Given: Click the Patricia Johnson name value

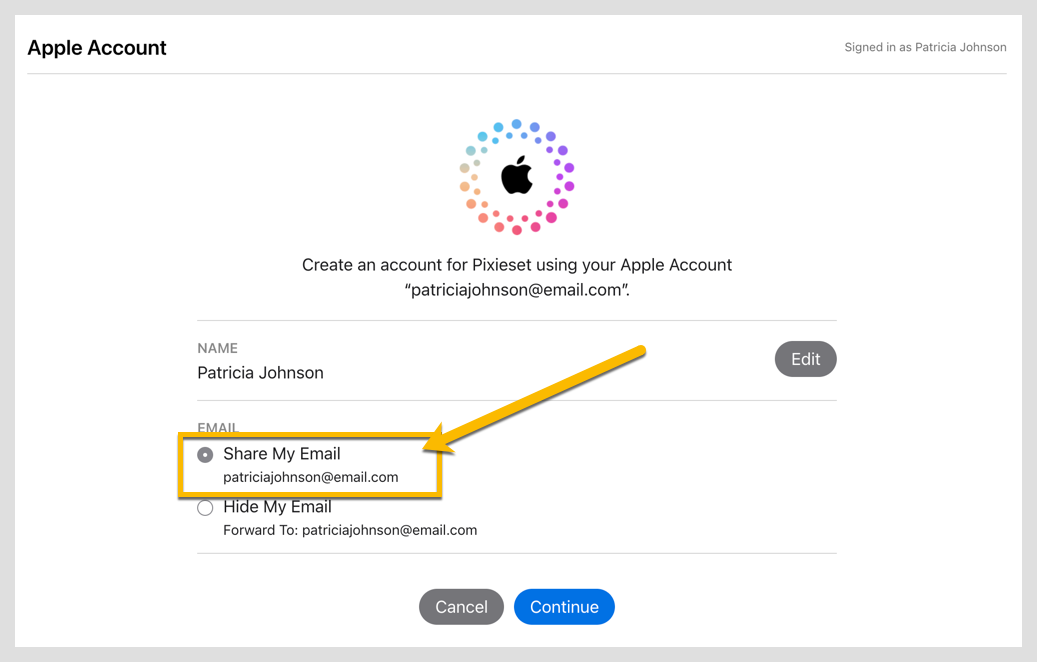Looking at the screenshot, I should pos(260,373).
